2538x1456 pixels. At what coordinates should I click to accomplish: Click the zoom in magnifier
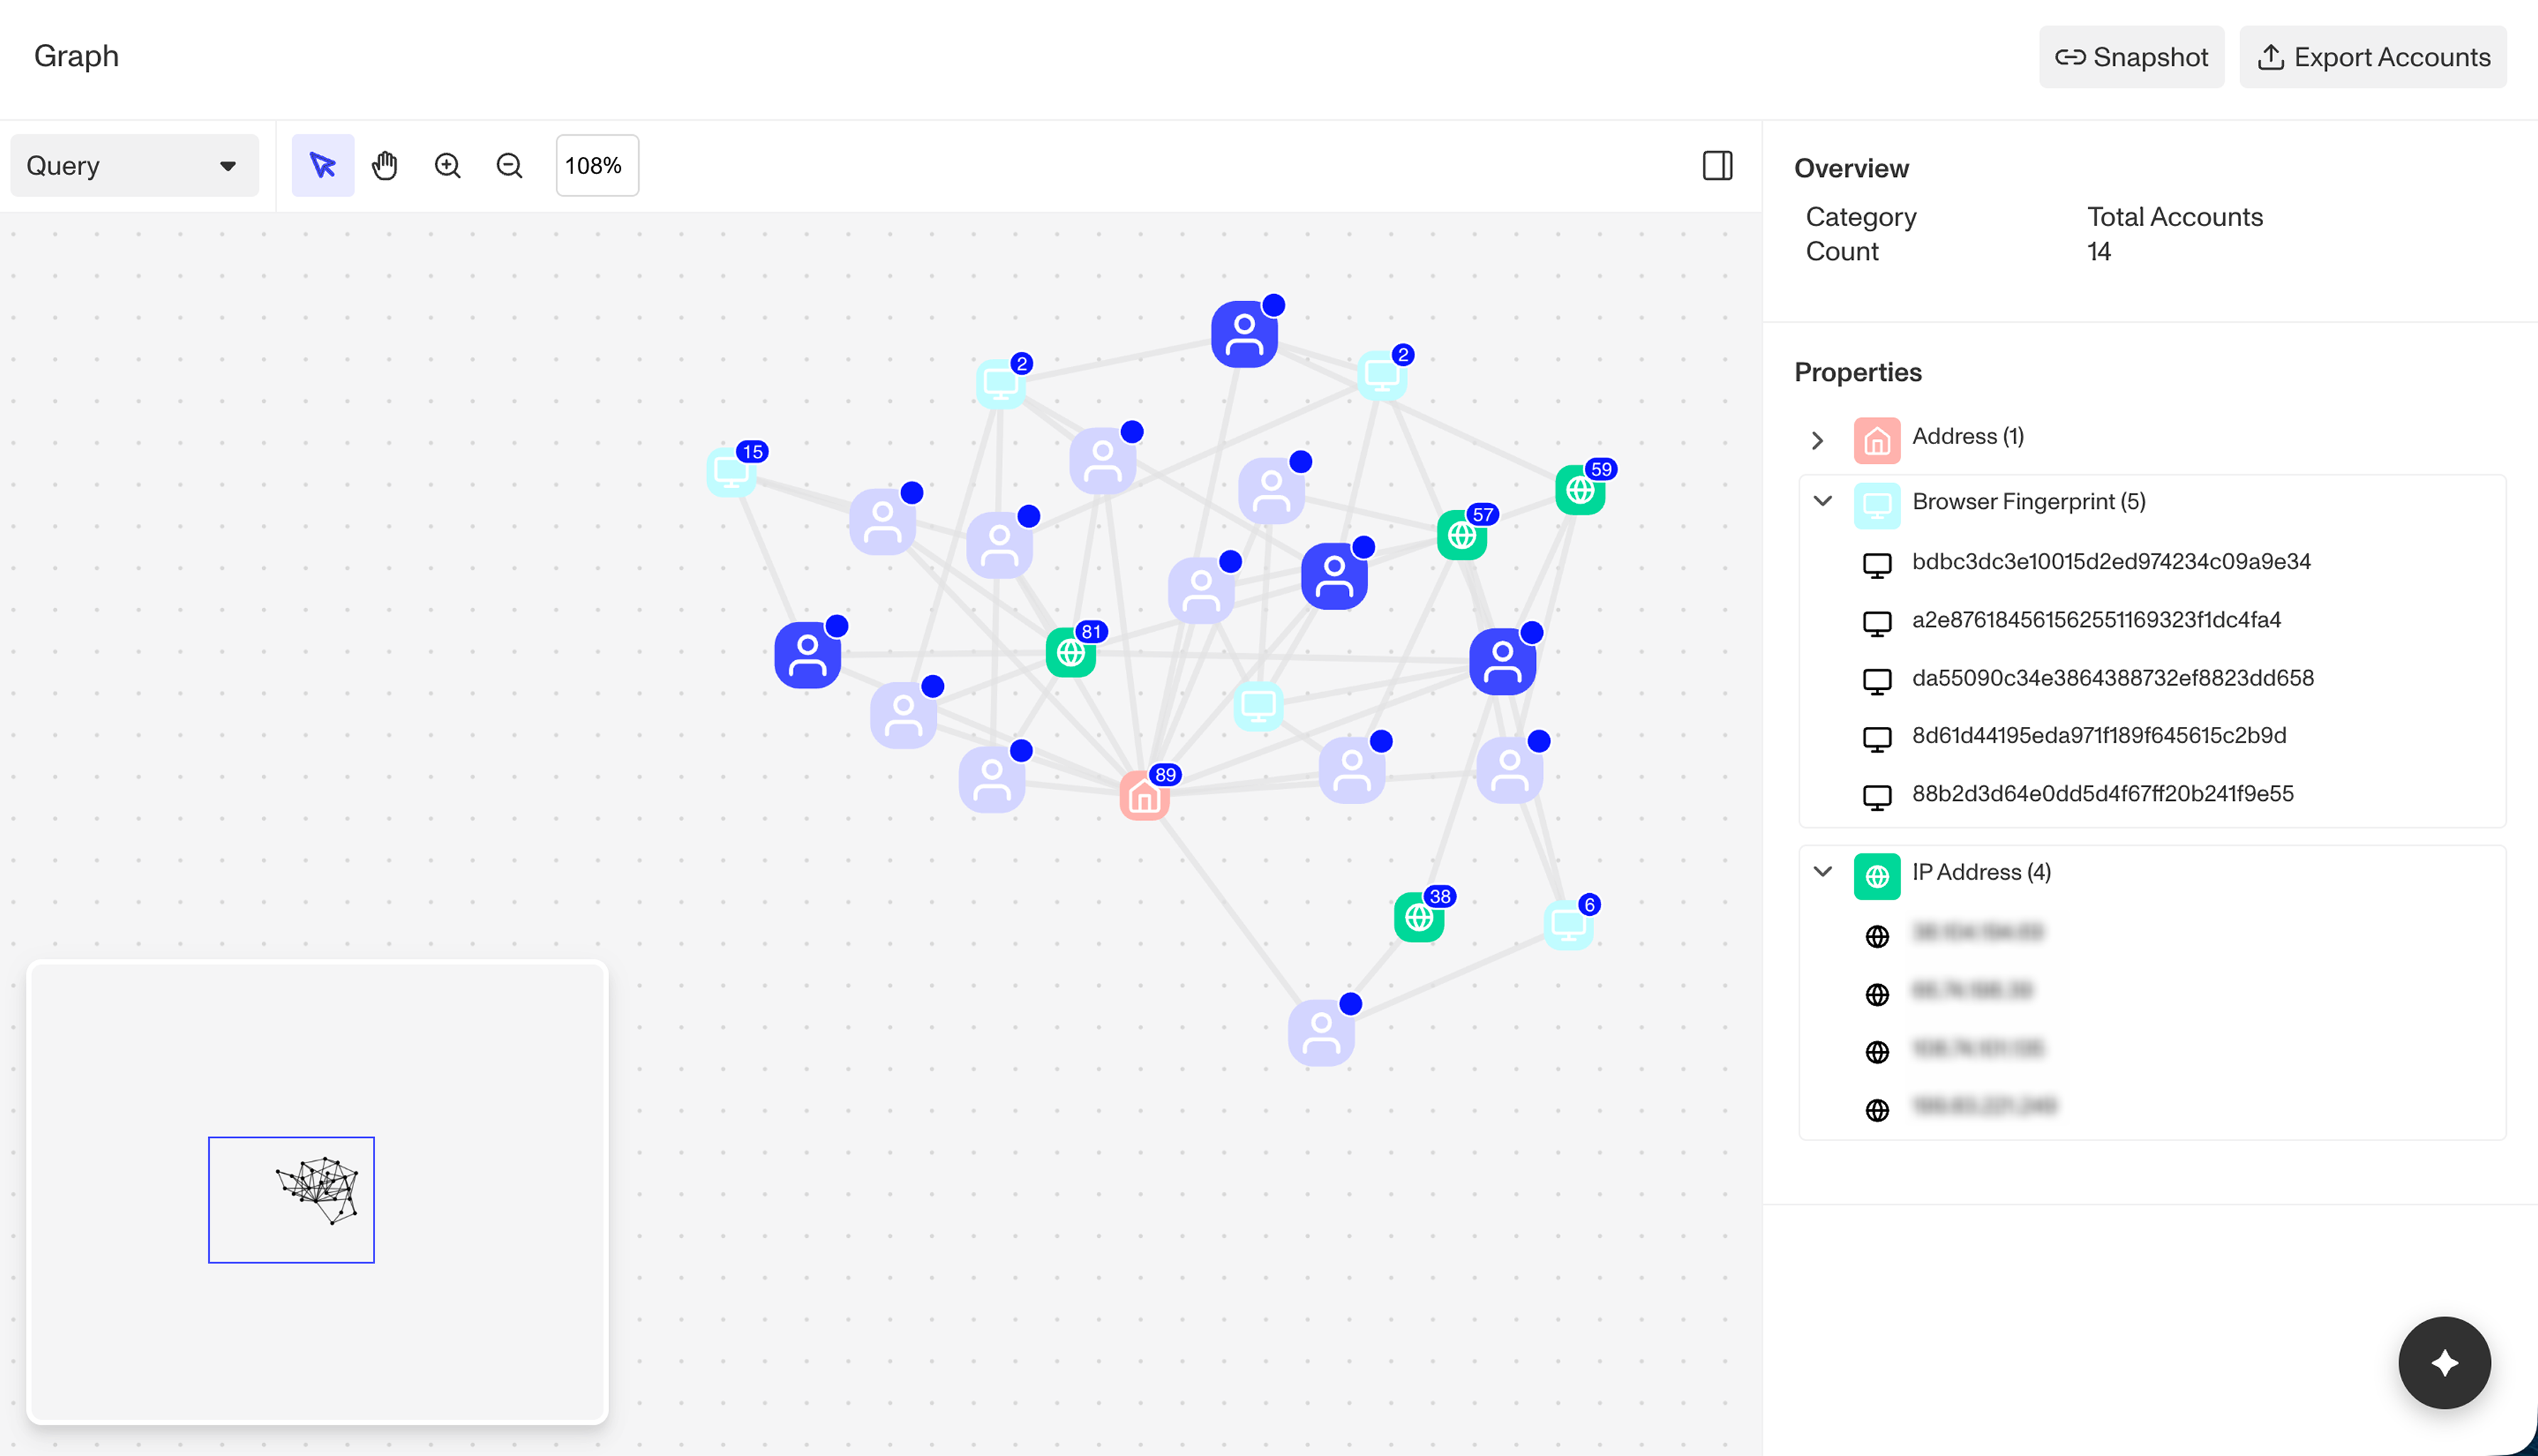[447, 165]
